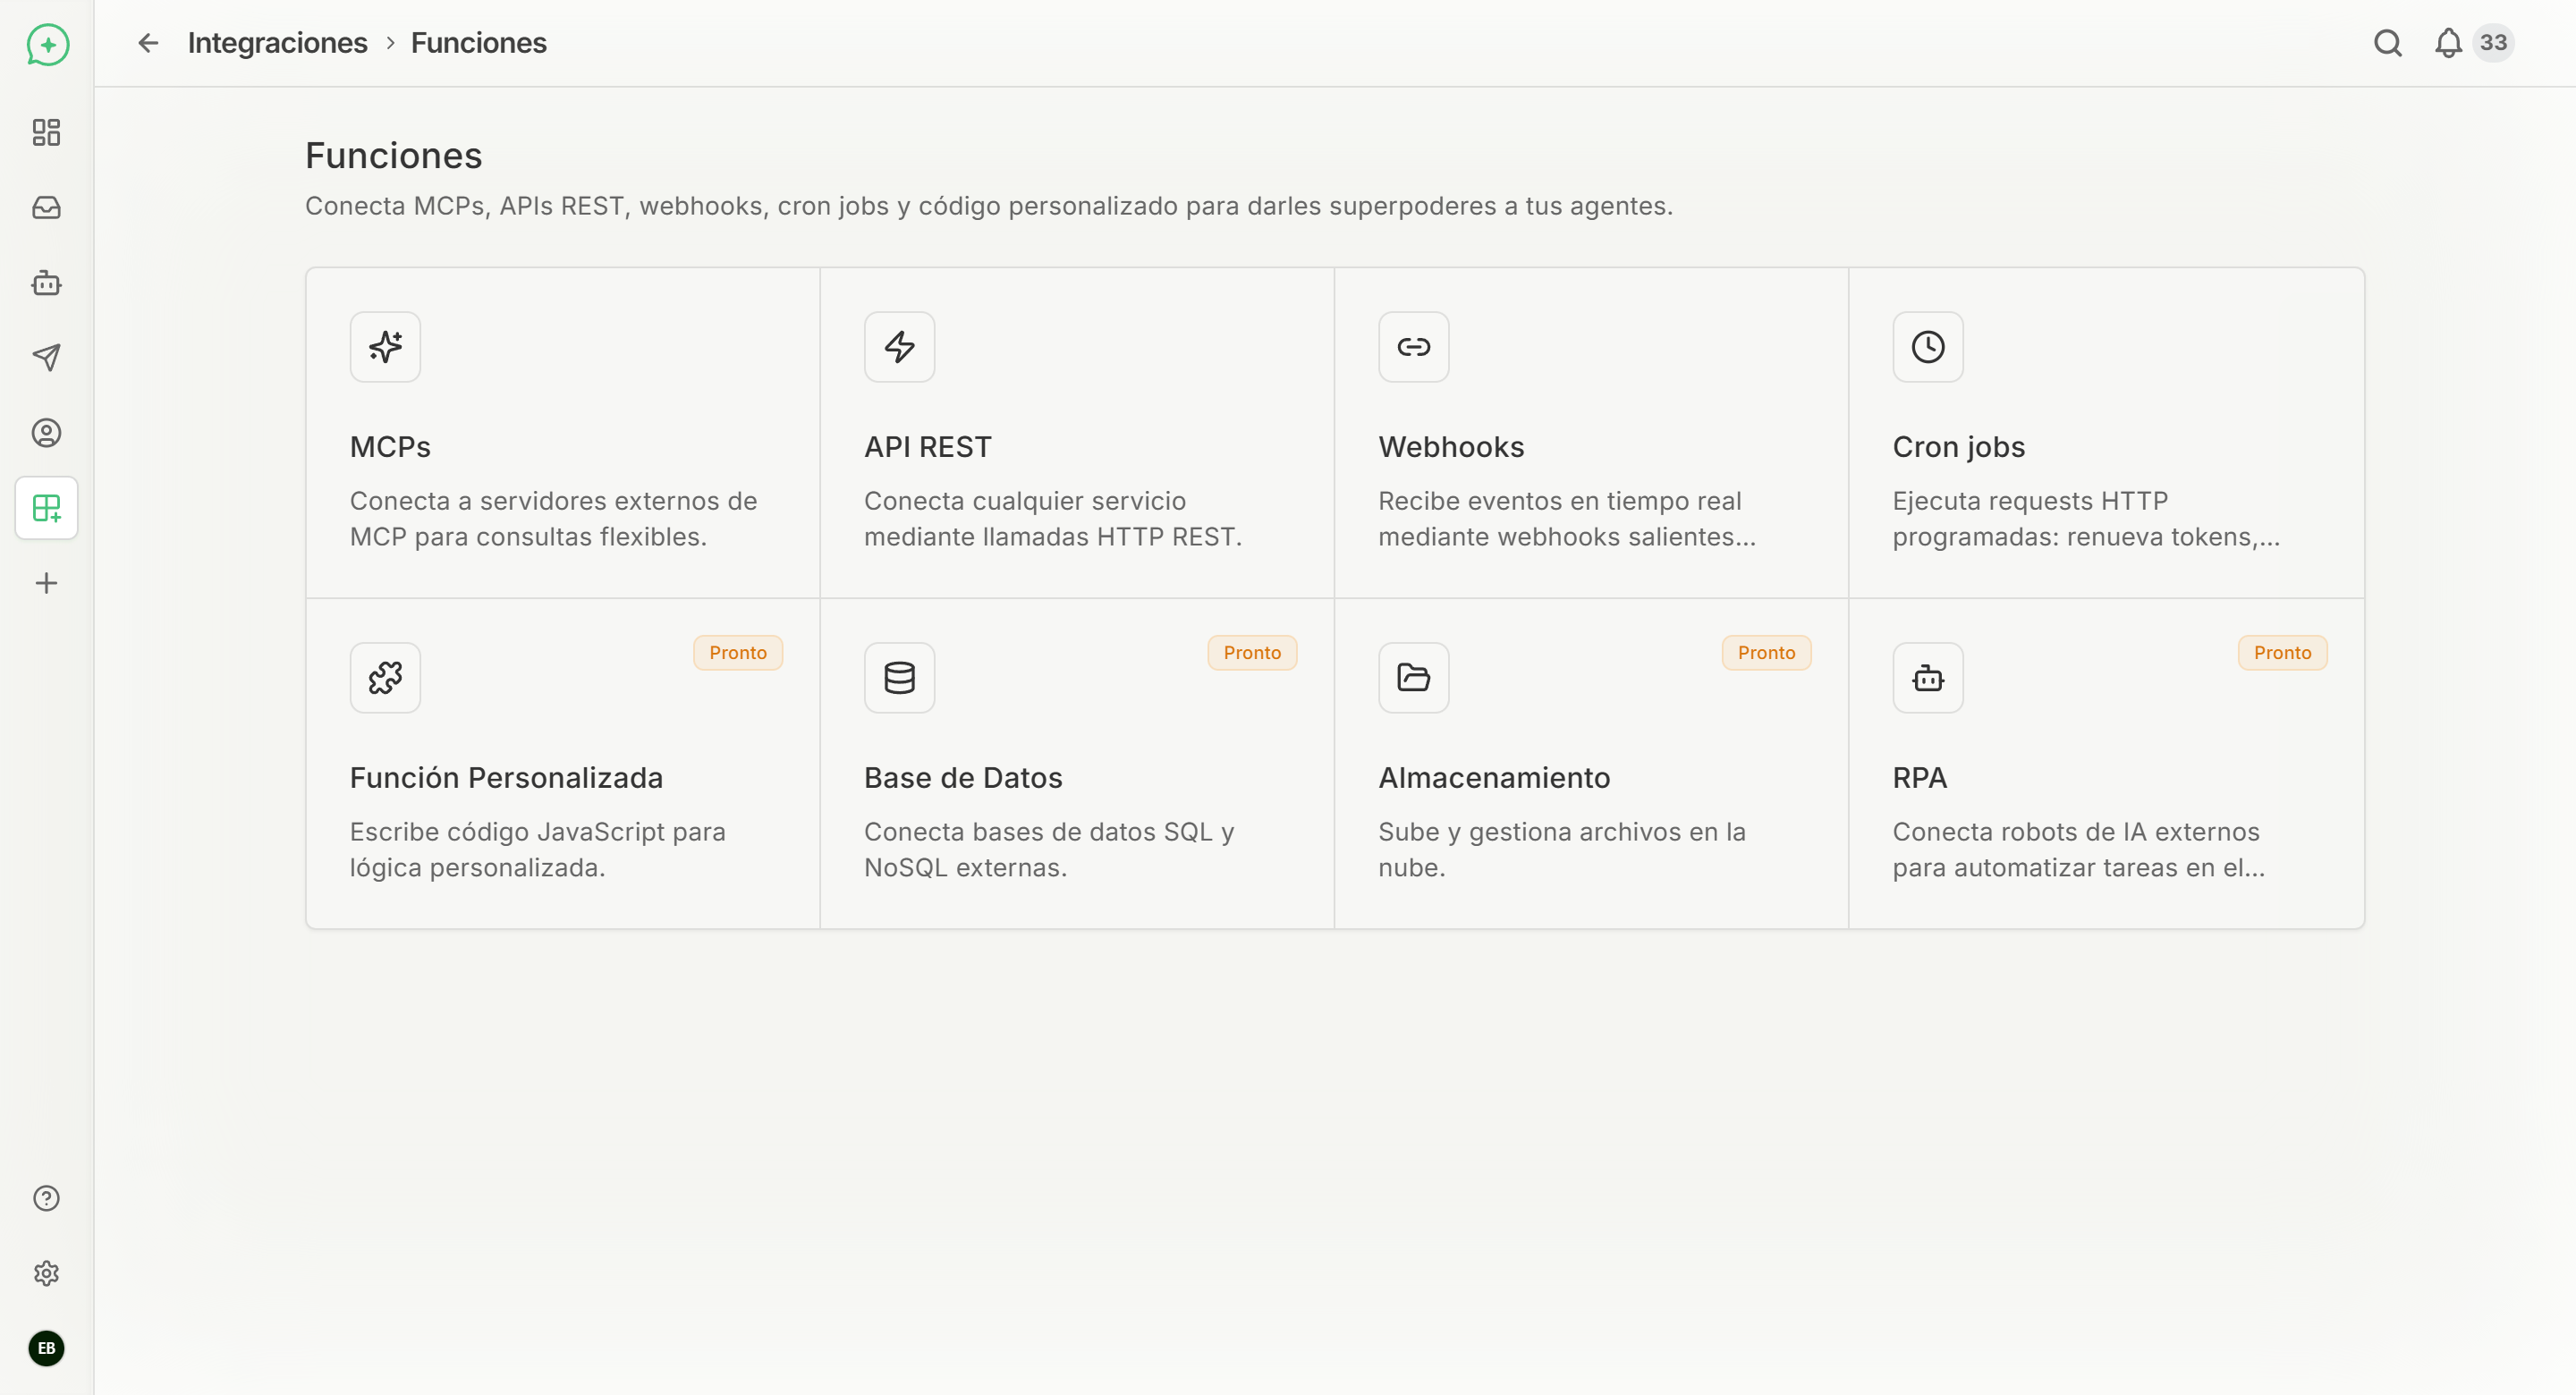Click 'Sube y gestiona archivos' description

click(1562, 850)
